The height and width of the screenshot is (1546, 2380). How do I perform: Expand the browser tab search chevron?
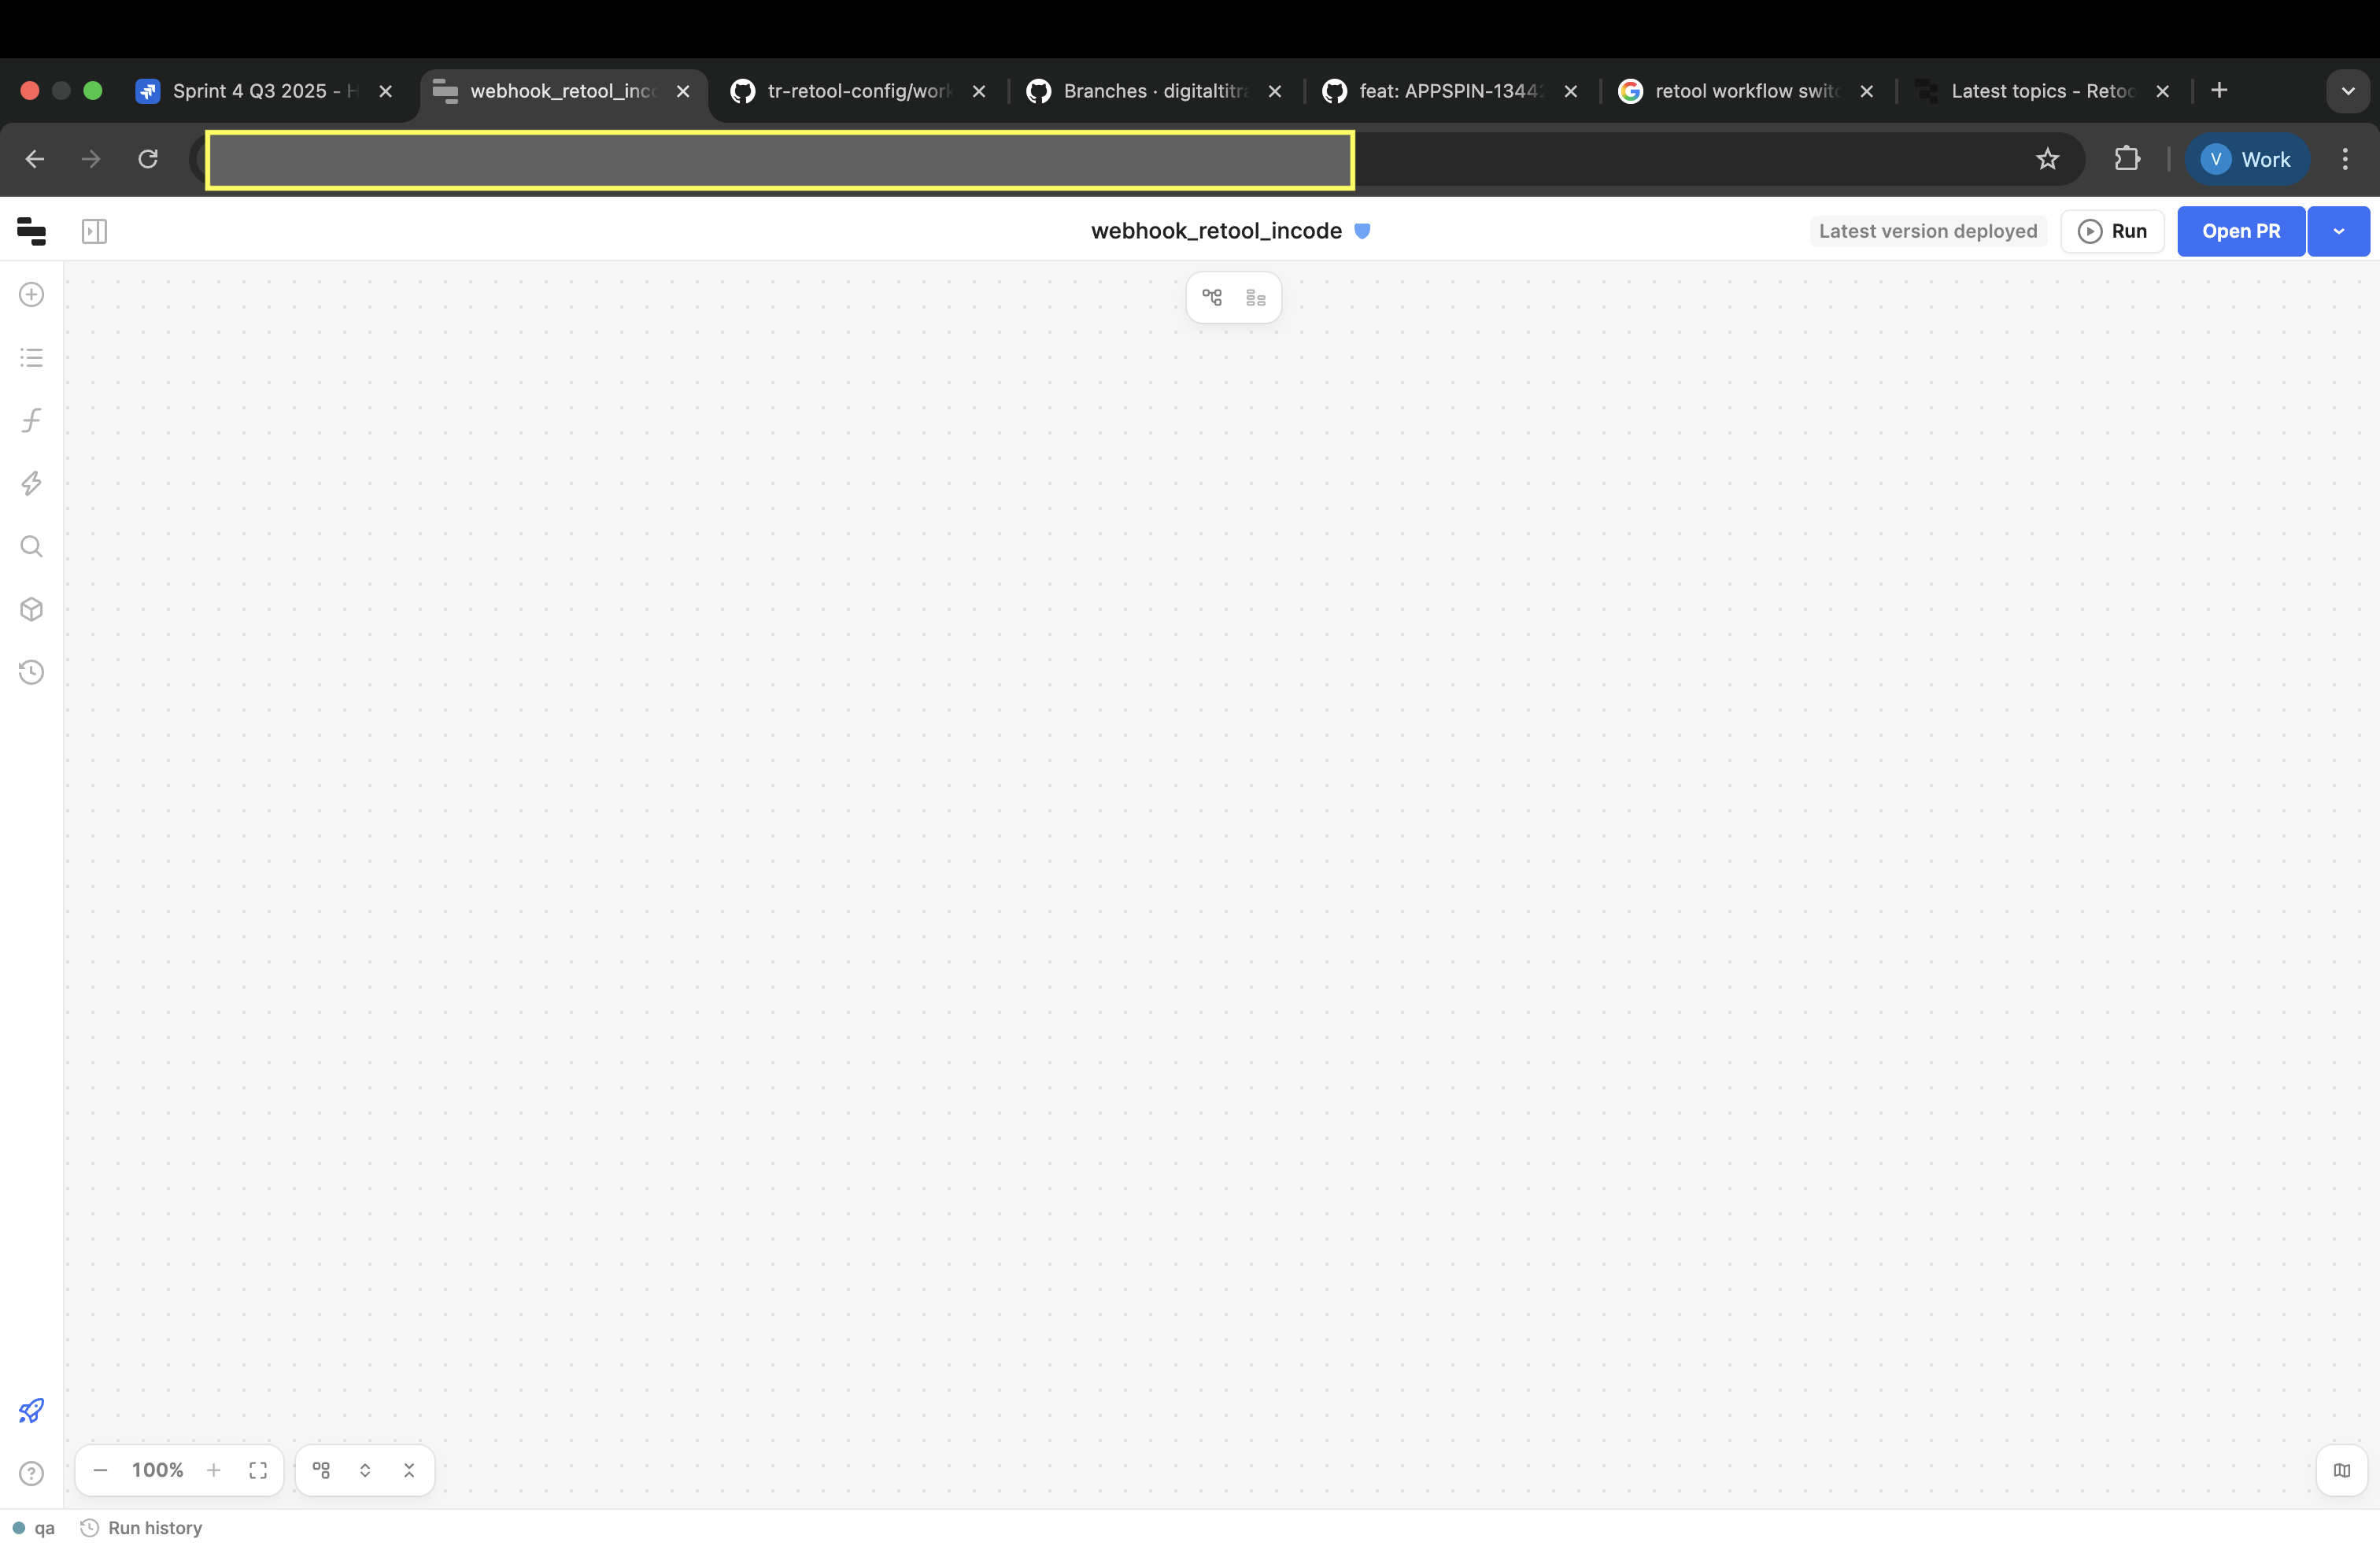pos(2347,91)
